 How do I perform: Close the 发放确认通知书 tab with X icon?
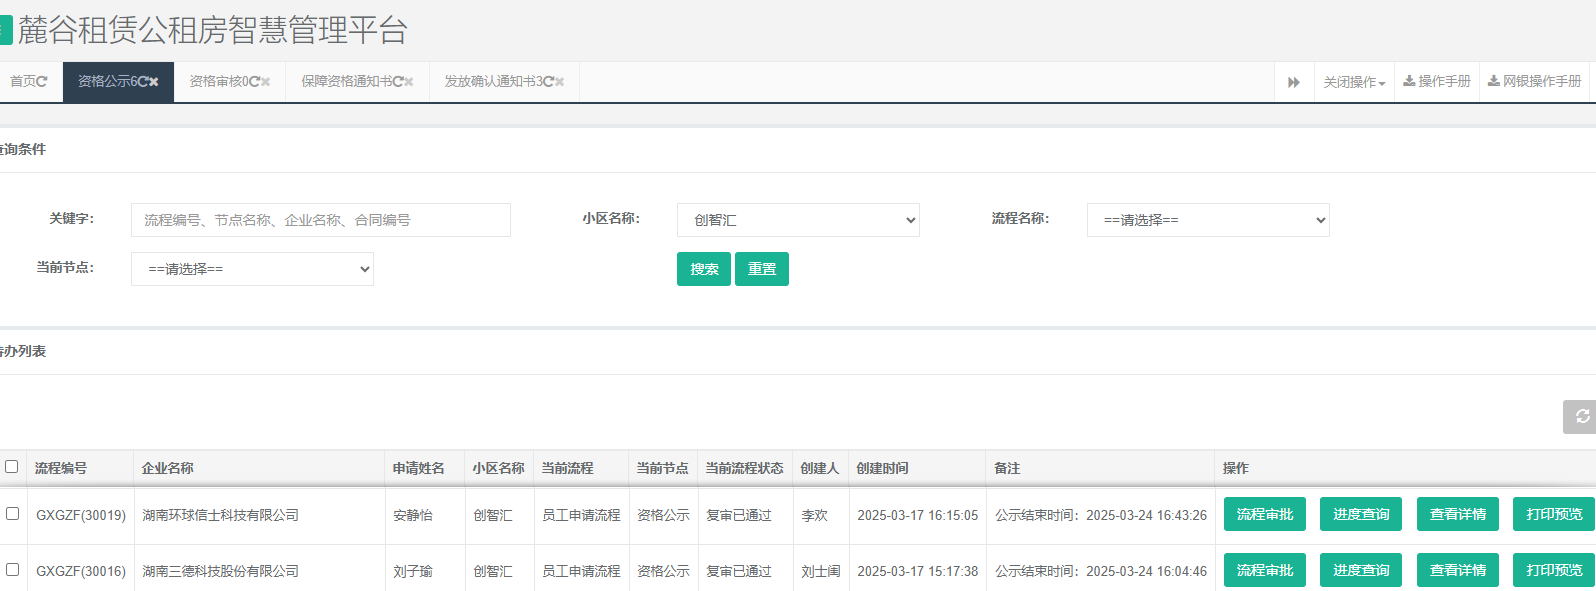pyautogui.click(x=560, y=82)
